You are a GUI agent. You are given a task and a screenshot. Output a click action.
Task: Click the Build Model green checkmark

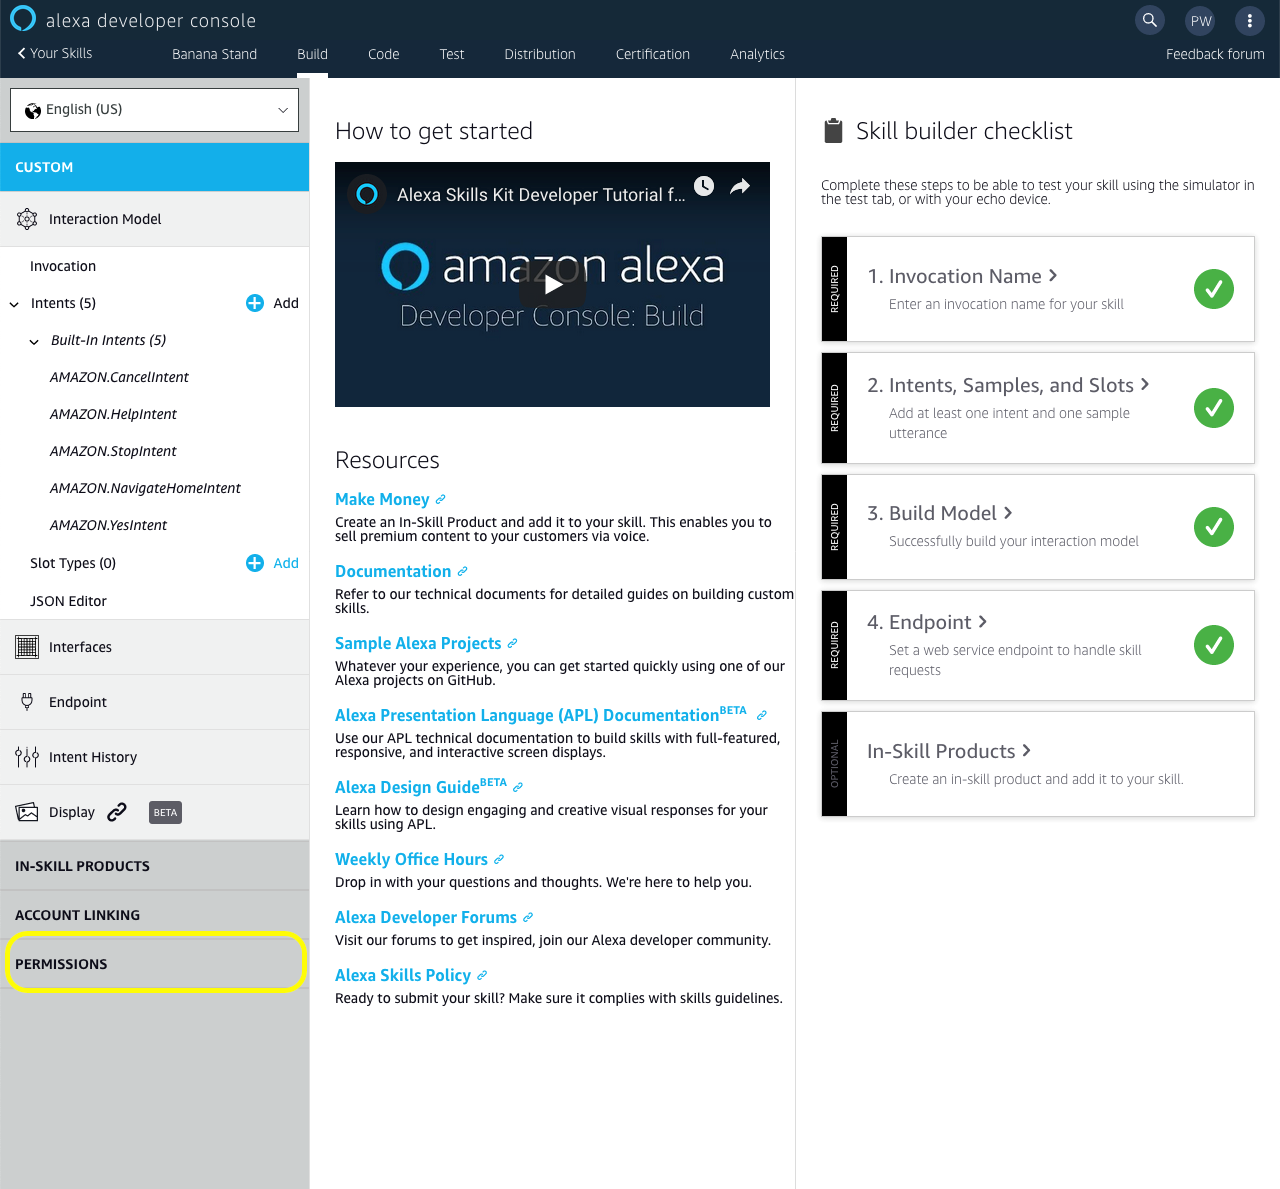coord(1213,527)
